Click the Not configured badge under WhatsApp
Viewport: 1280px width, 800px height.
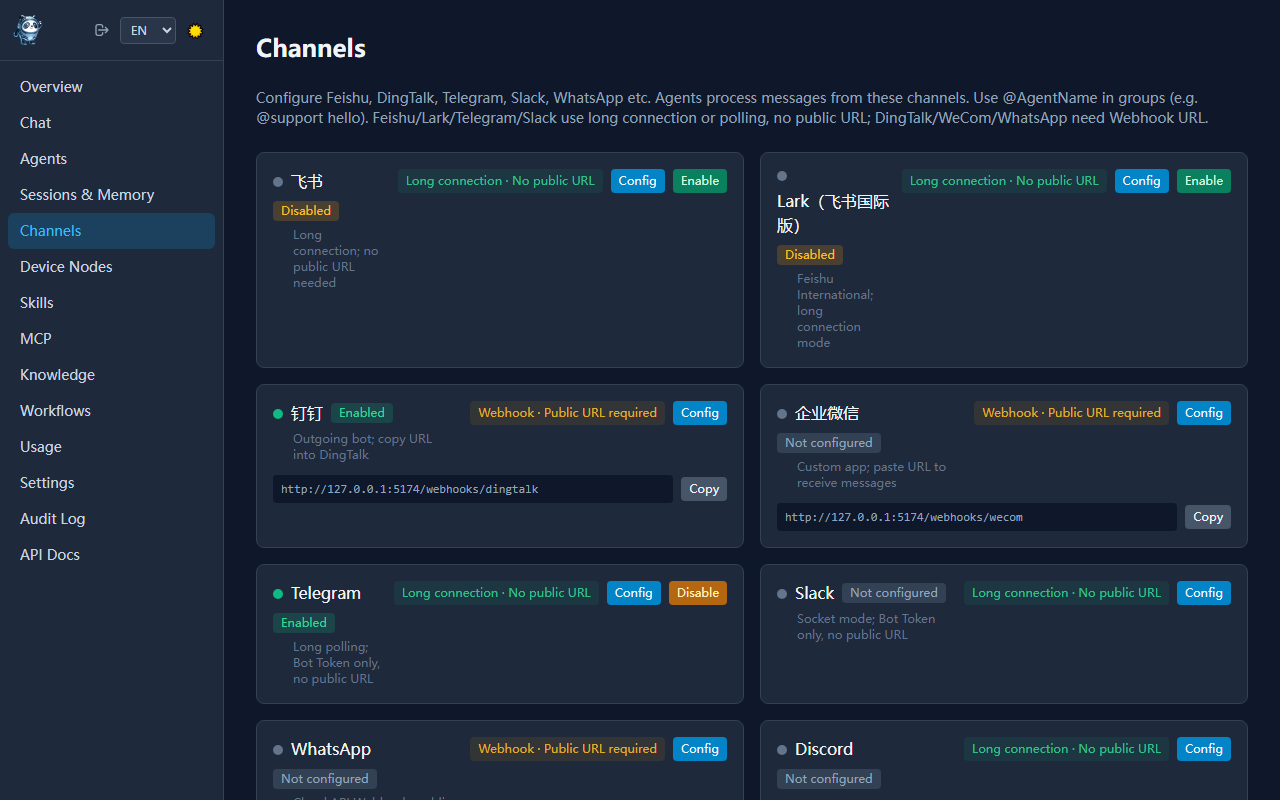point(325,779)
